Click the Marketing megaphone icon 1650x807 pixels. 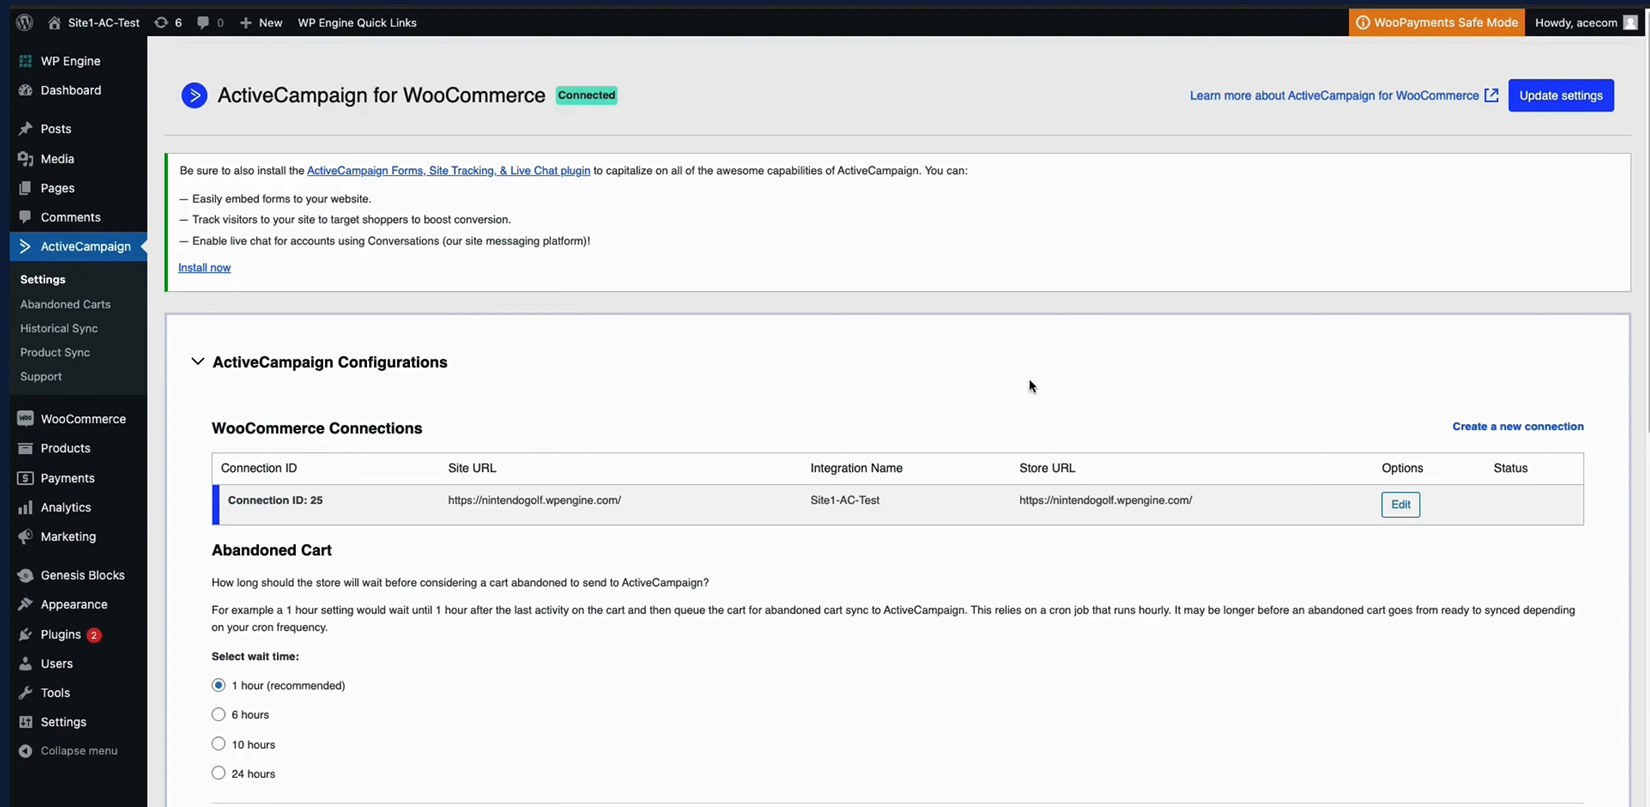point(25,536)
